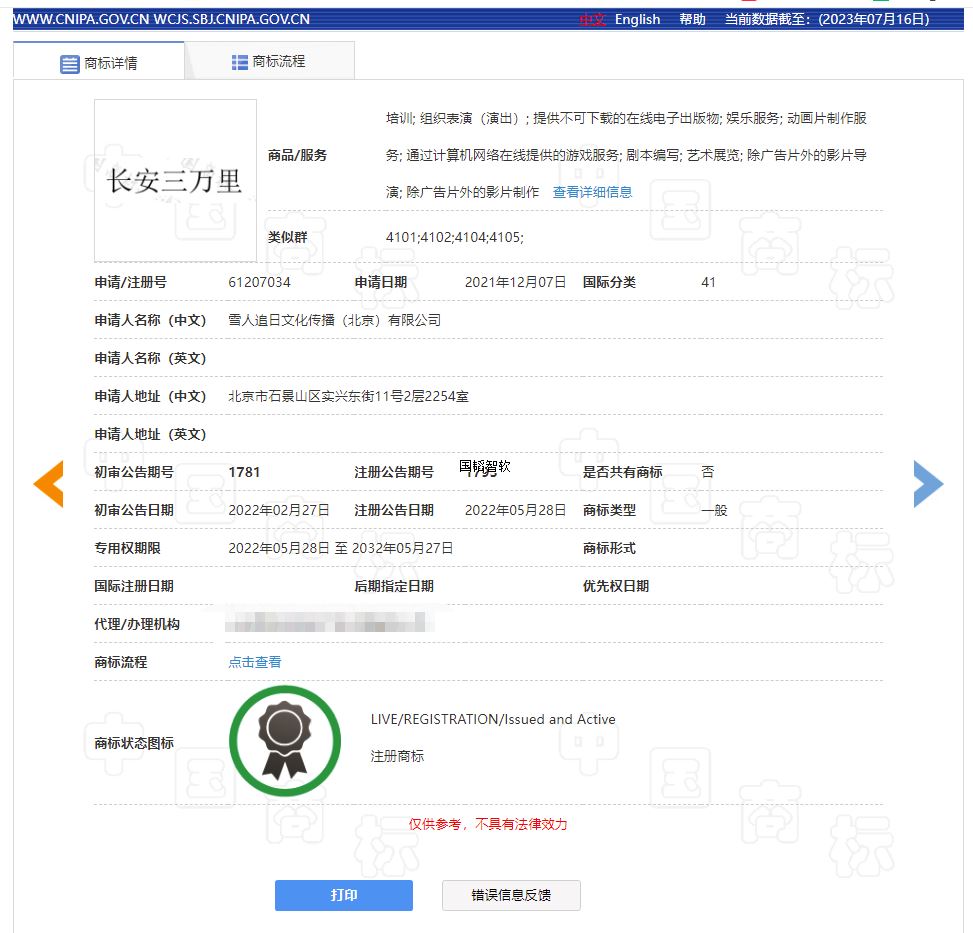Screen dimensions: 973x933
Task: Select international class value 41
Action: (x=708, y=282)
